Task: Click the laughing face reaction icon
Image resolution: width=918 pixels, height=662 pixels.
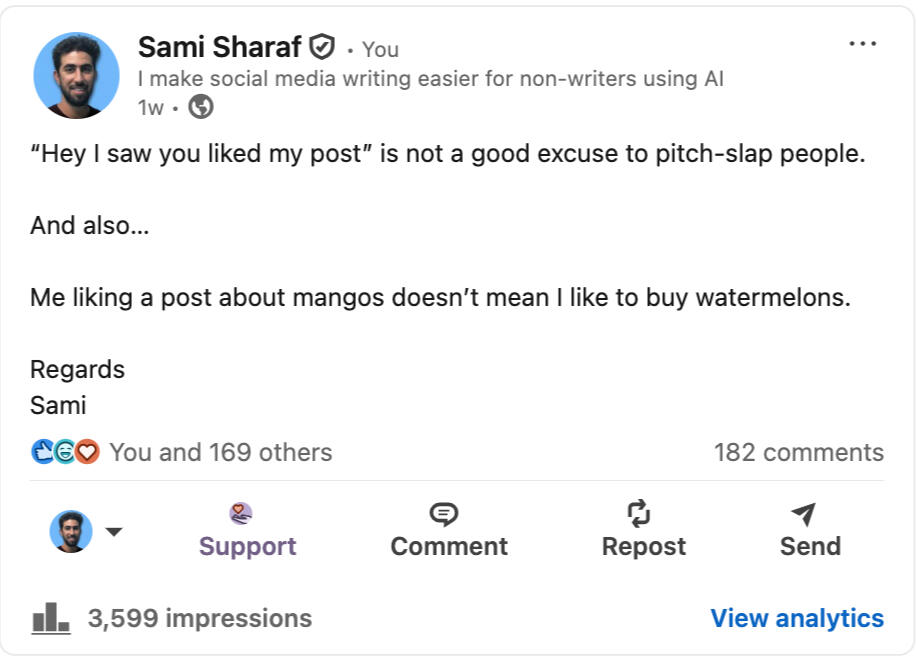Action: tap(65, 452)
